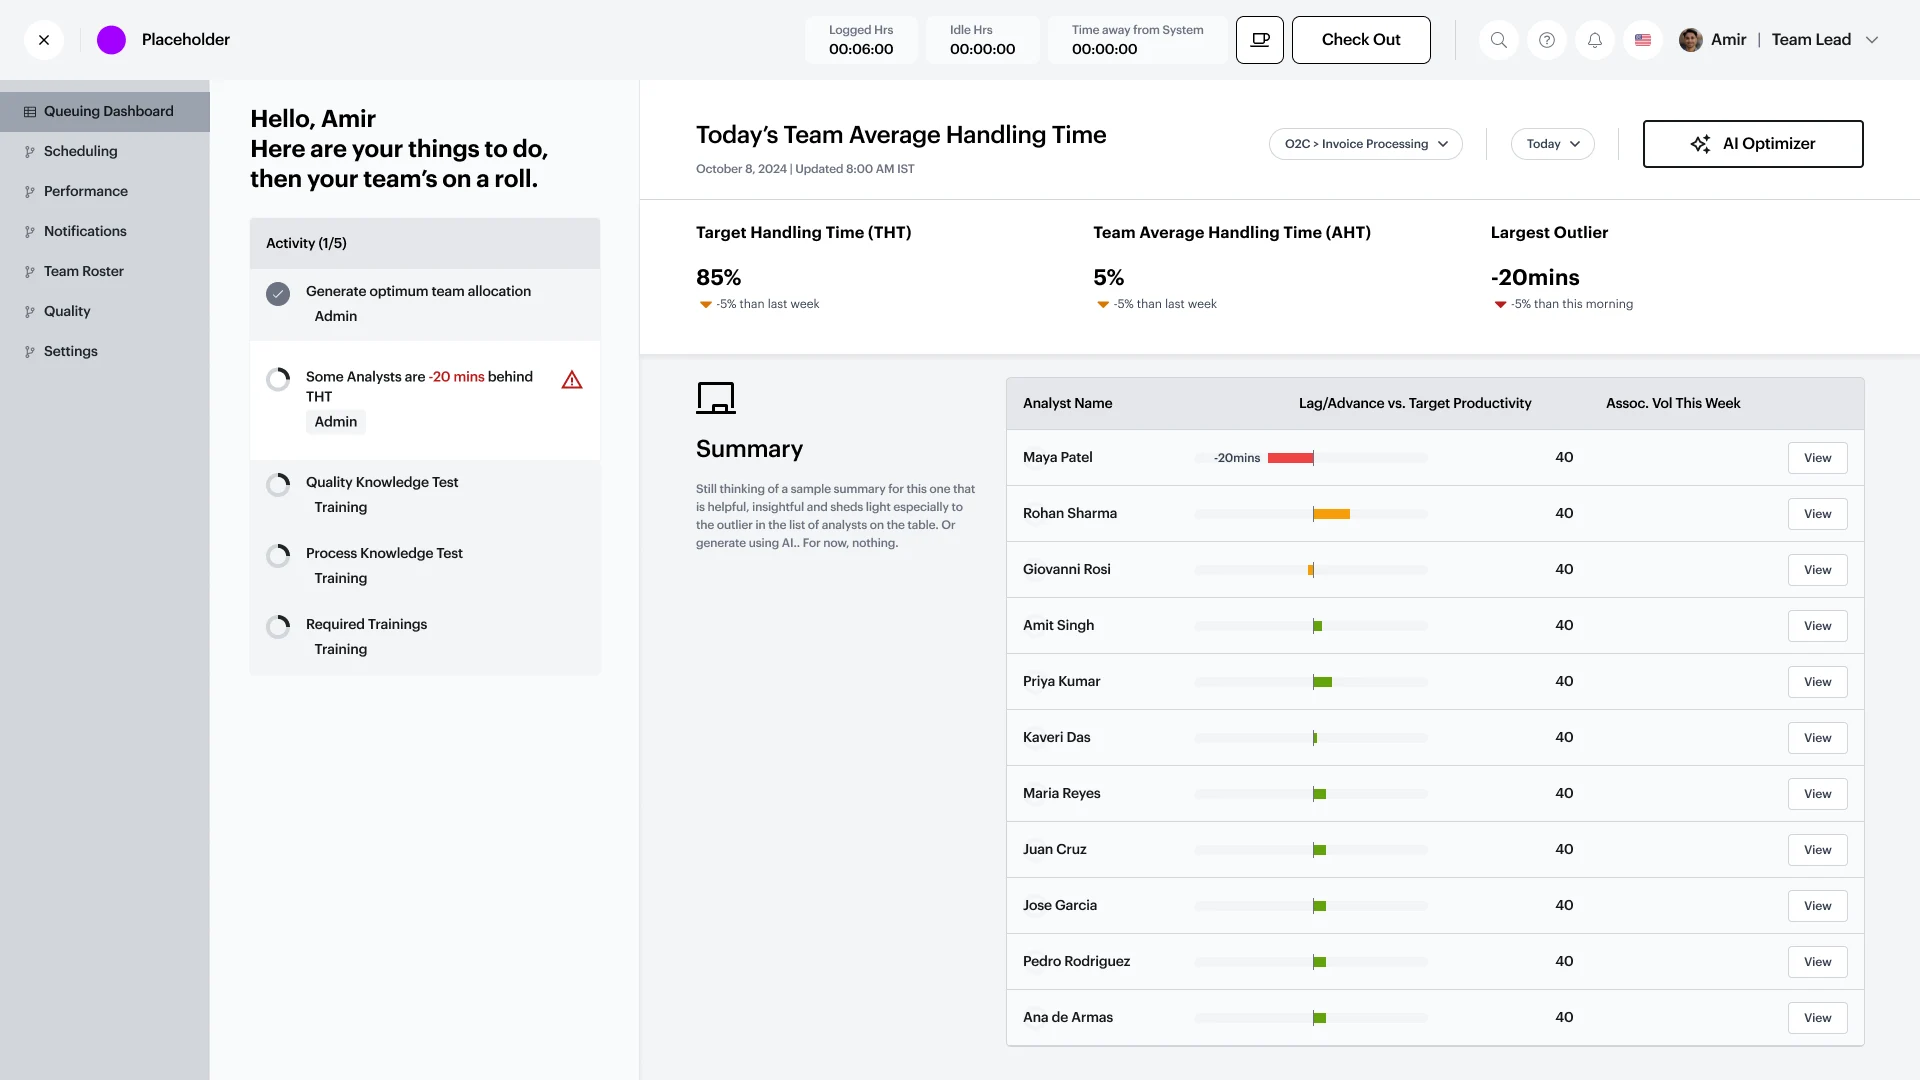This screenshot has height=1080, width=1920.
Task: Toggle completed check for Generate optimum team allocation
Action: point(278,294)
